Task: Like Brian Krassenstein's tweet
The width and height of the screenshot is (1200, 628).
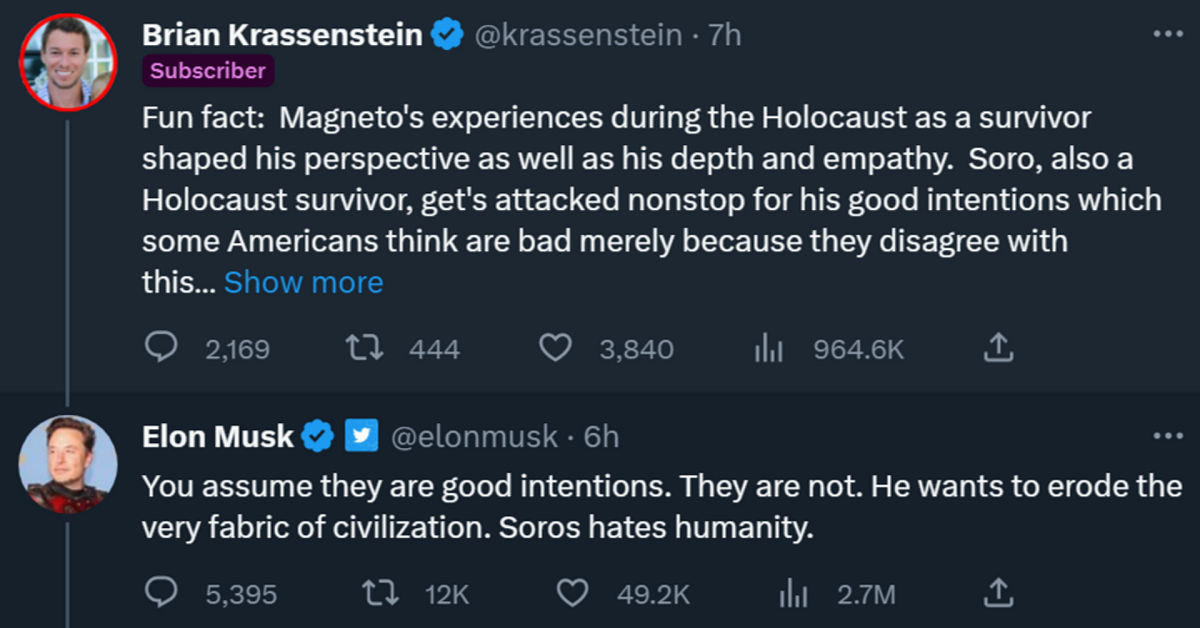Action: coord(554,348)
